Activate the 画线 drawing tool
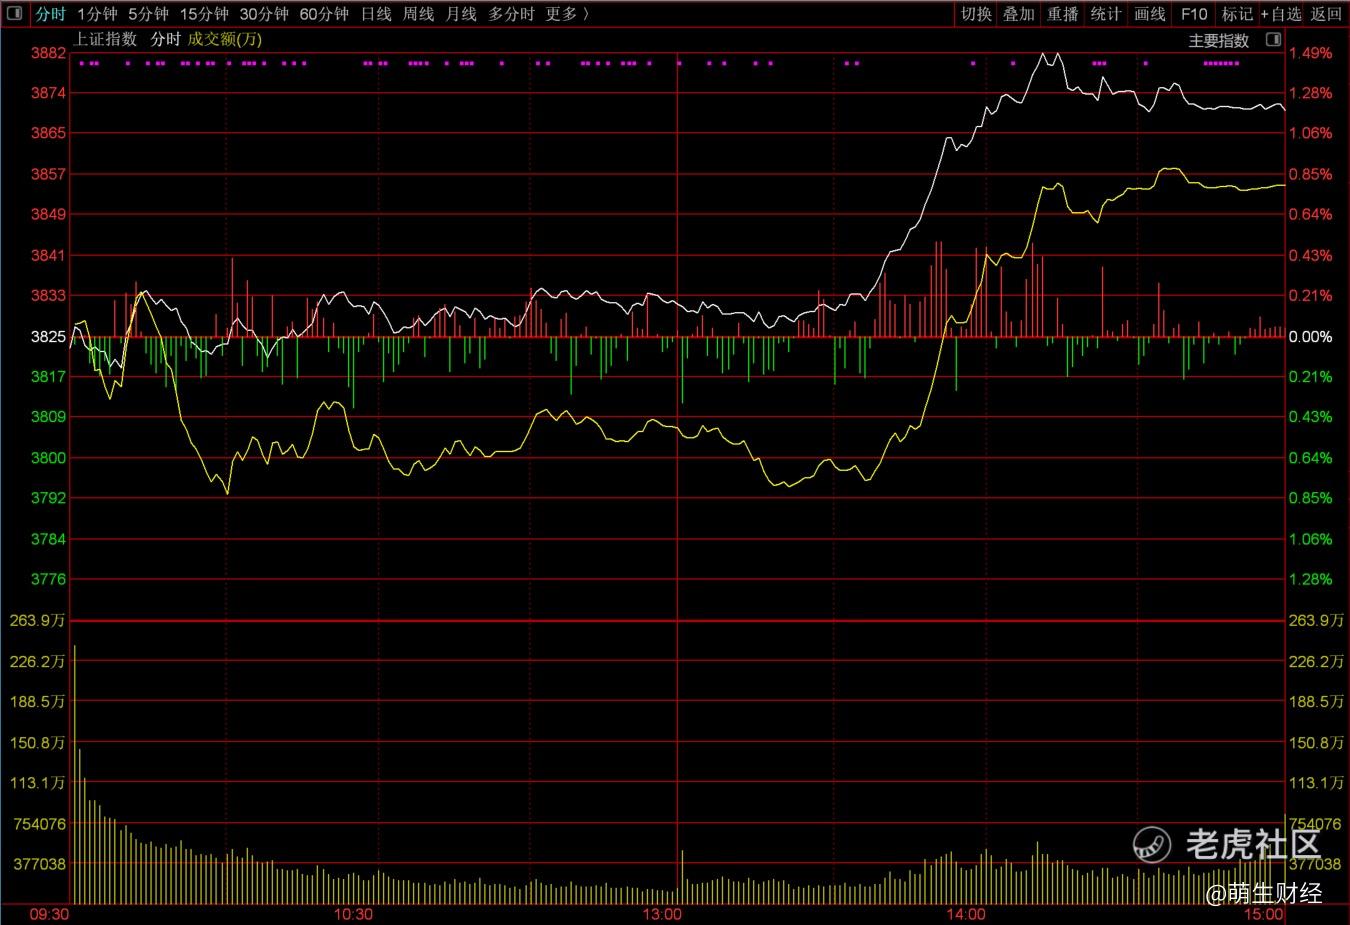 1150,14
